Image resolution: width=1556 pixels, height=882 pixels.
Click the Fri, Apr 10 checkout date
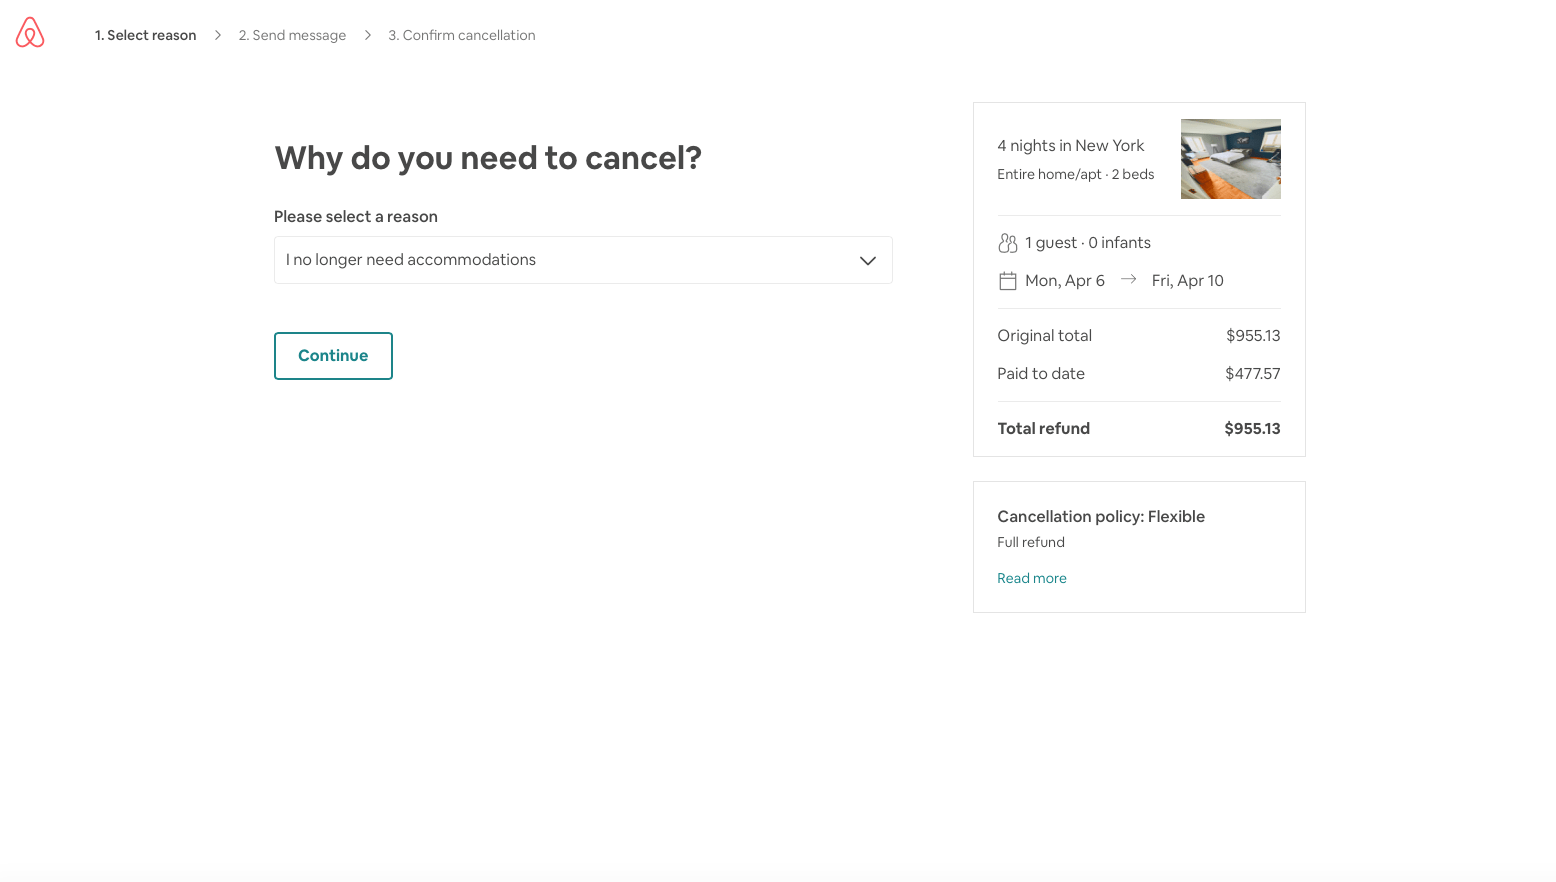[1187, 281]
